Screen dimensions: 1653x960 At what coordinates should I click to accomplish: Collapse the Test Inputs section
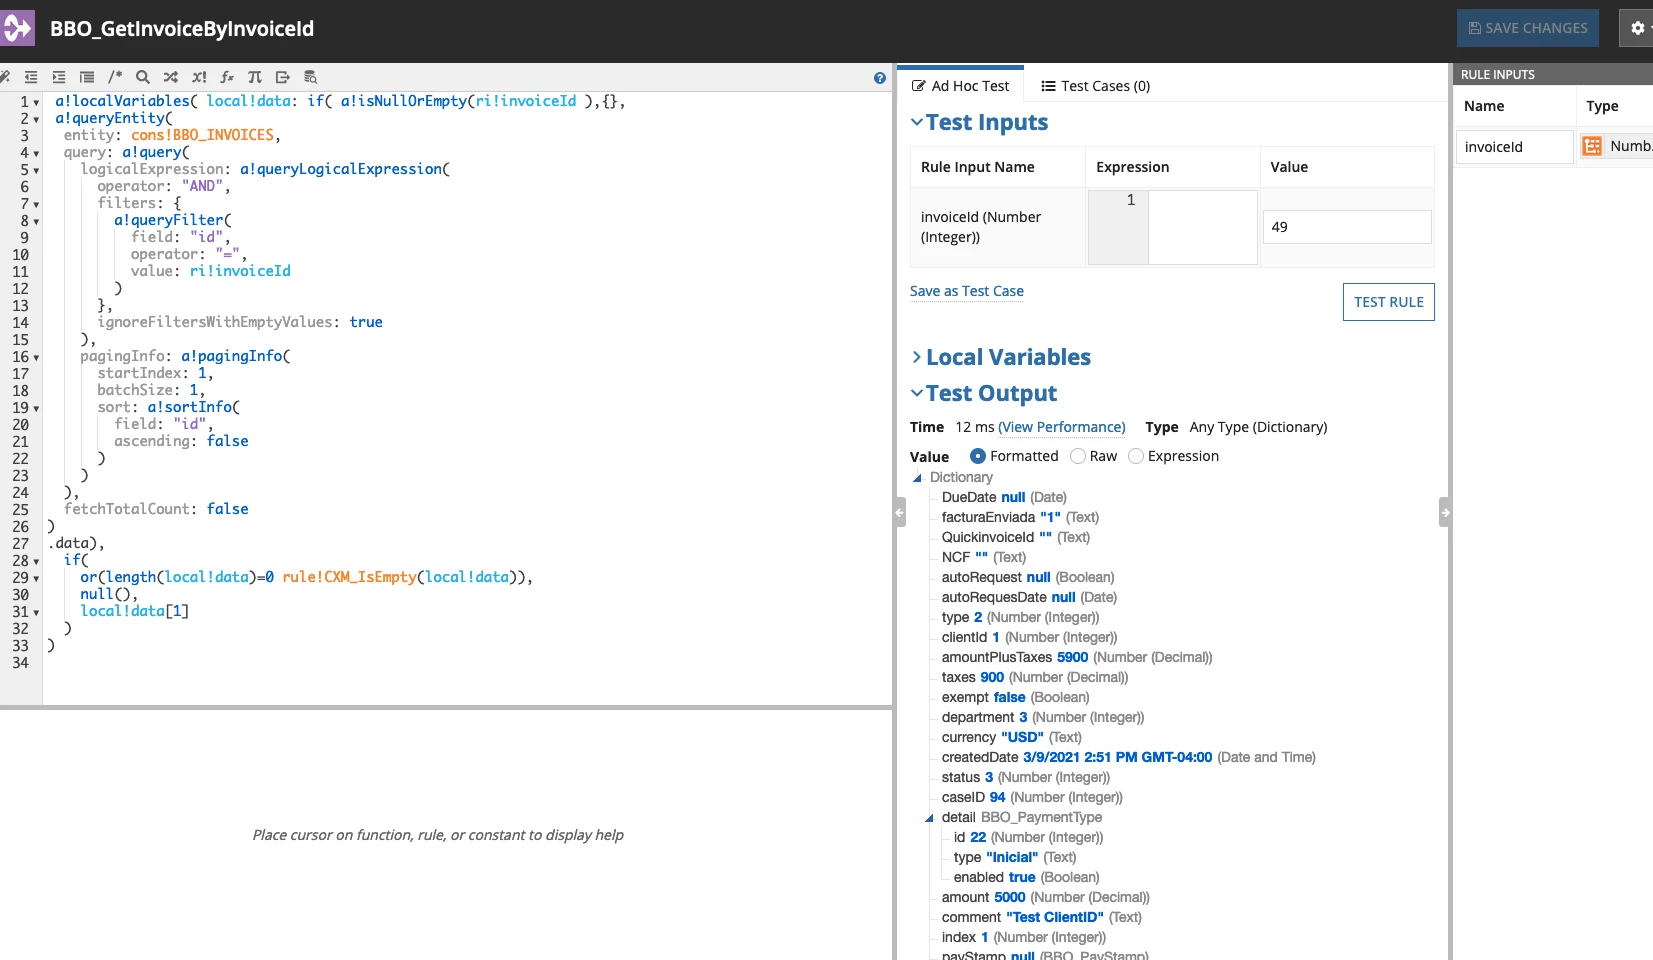coord(917,122)
